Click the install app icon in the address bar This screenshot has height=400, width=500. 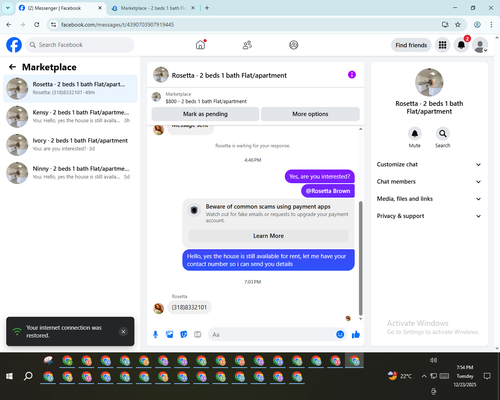(445, 24)
